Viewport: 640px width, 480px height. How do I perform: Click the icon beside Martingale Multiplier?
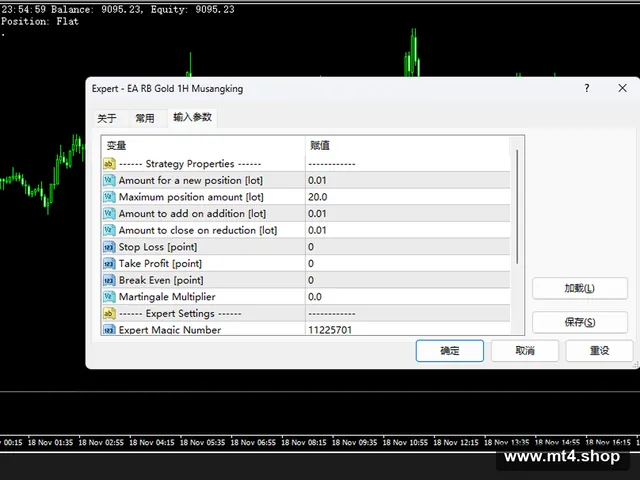tap(109, 297)
